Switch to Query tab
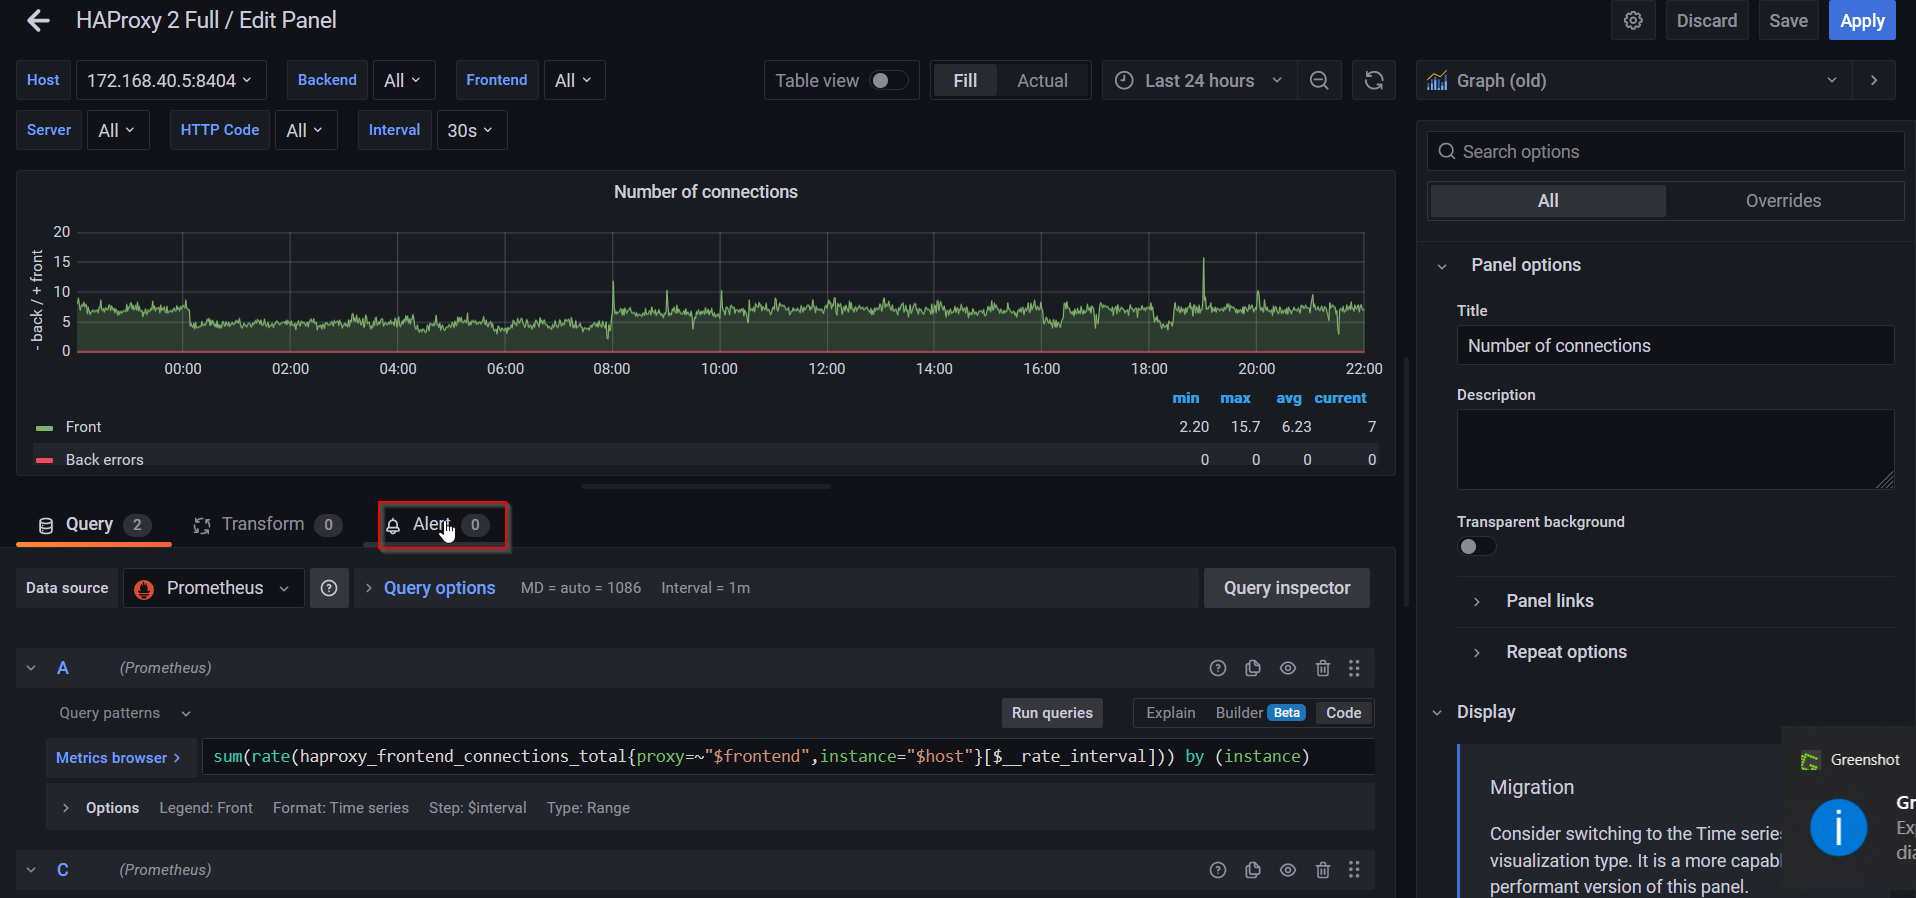The height and width of the screenshot is (898, 1916). point(94,524)
